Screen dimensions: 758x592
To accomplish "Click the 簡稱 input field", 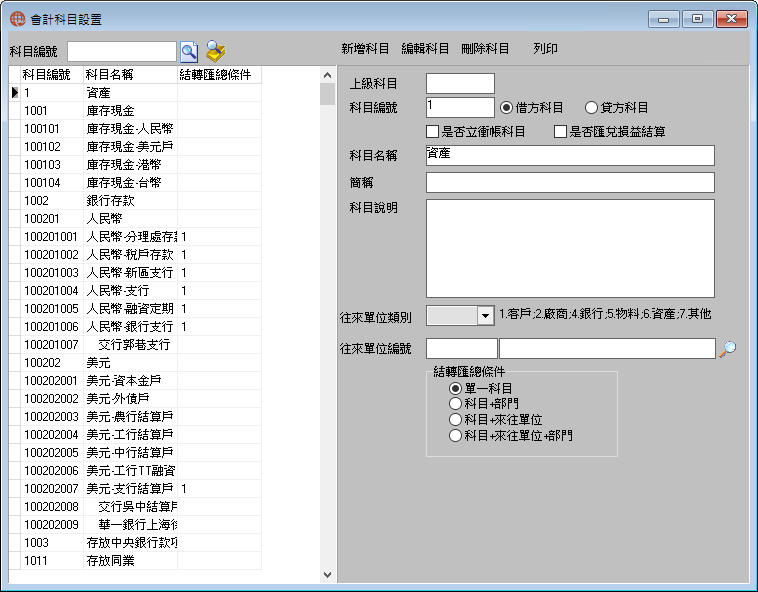I will click(570, 183).
